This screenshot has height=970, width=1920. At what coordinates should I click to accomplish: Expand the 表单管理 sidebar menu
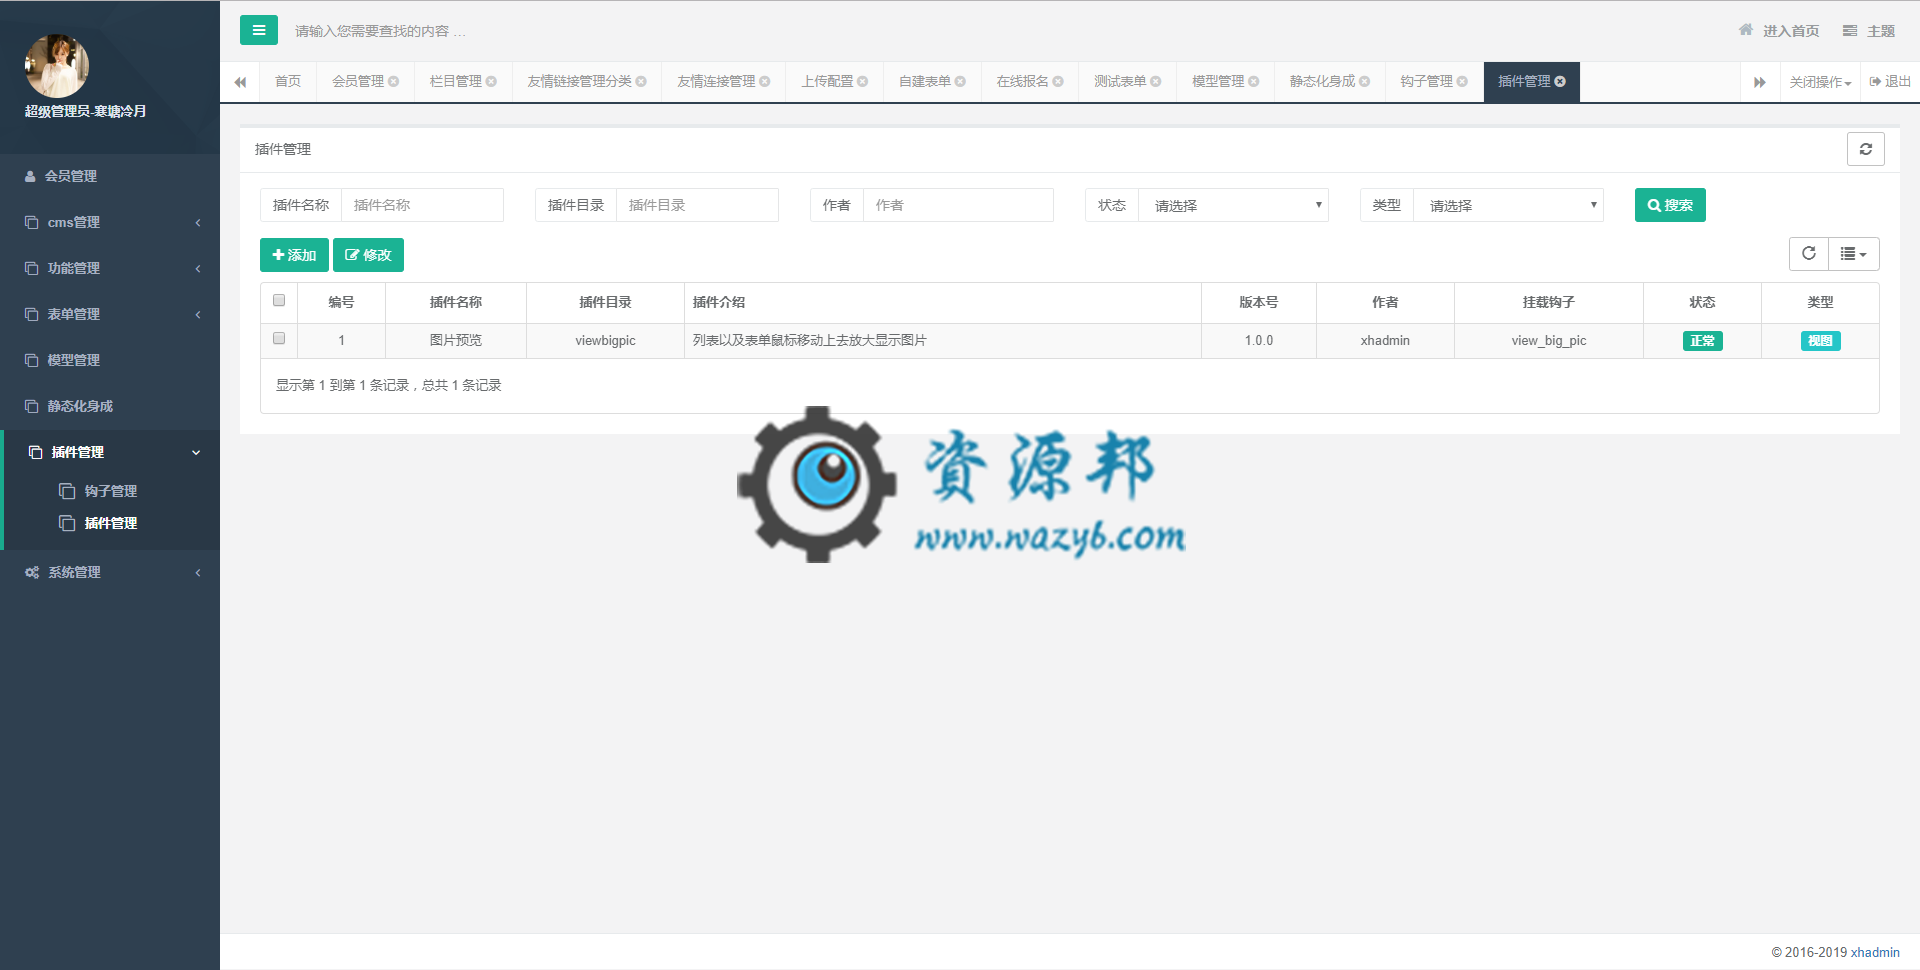click(x=110, y=314)
